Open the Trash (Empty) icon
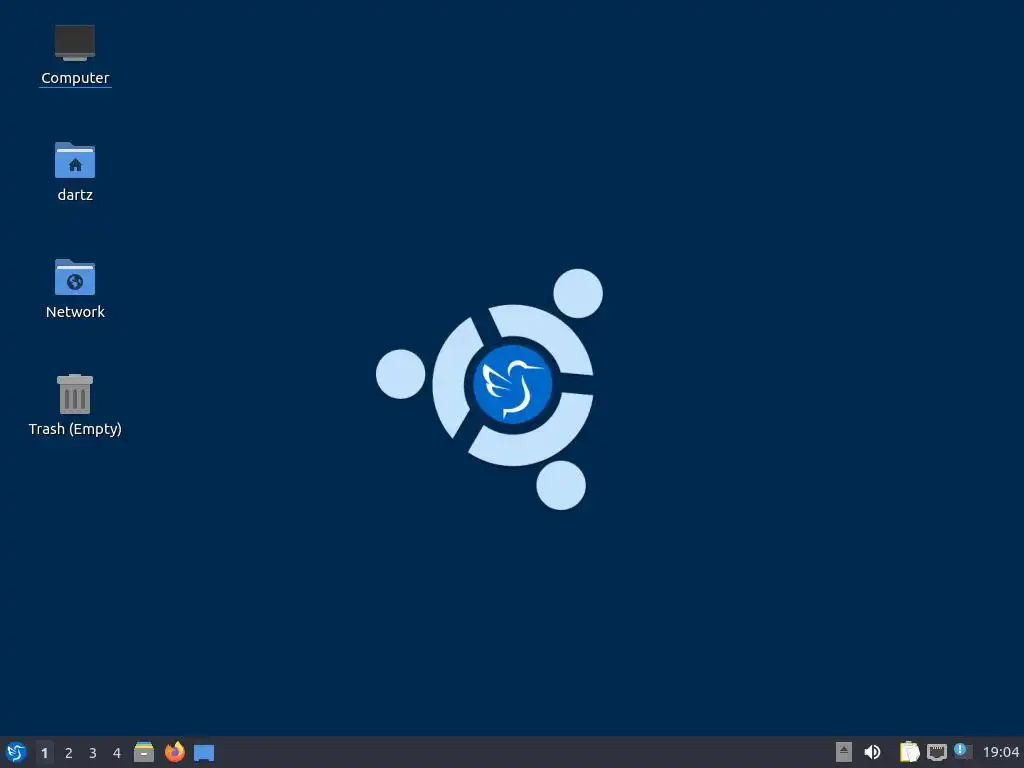 point(74,394)
